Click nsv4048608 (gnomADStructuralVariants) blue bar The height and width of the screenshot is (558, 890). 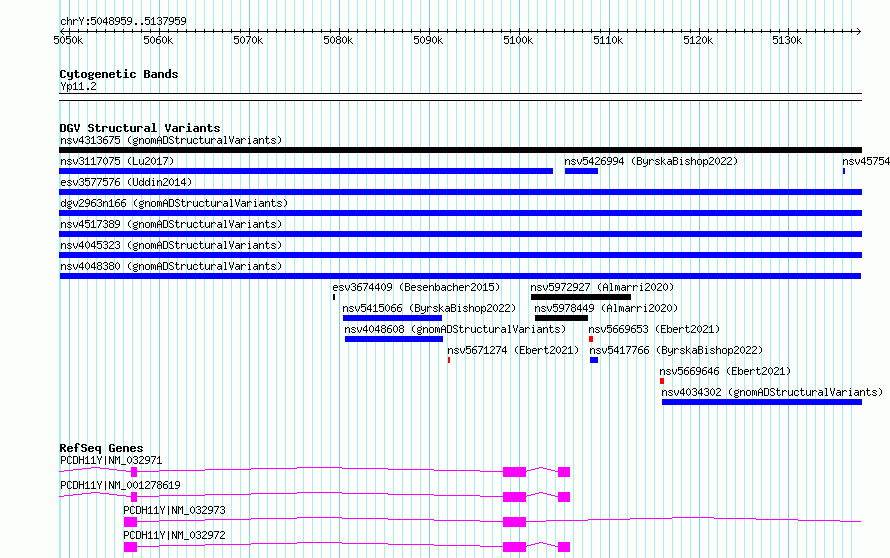click(x=394, y=339)
